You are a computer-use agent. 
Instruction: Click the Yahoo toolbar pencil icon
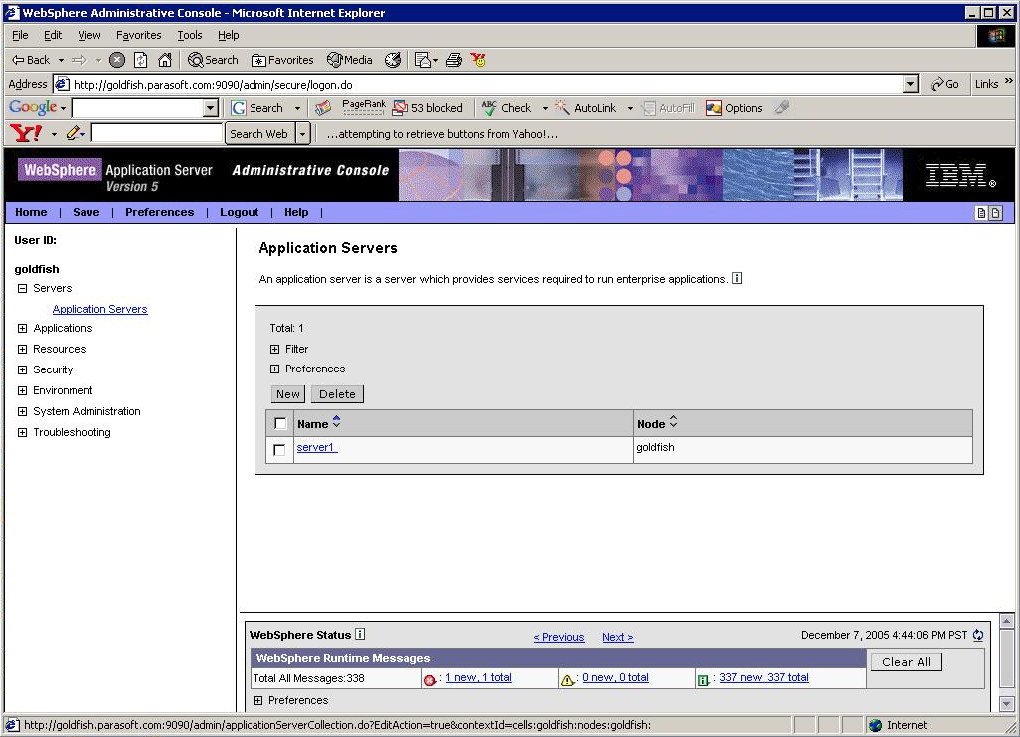(73, 133)
